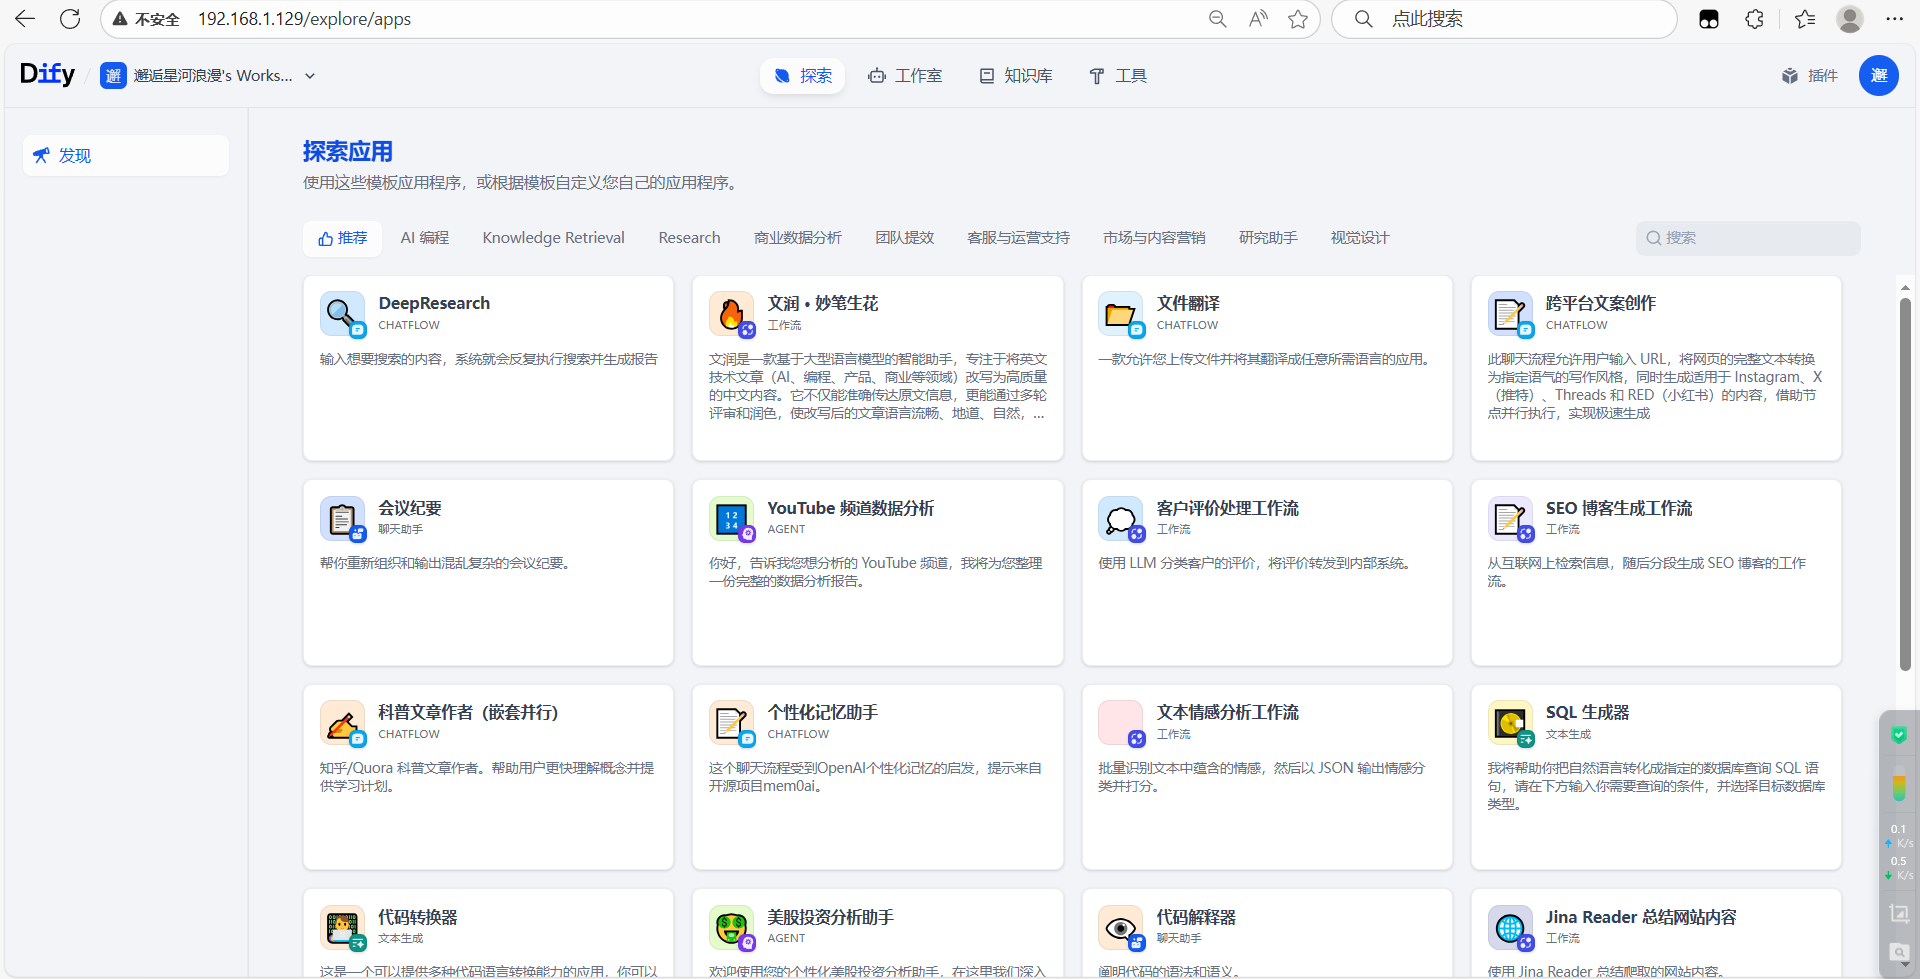Click the browser address bar URL
The image size is (1920, 979).
point(304,19)
